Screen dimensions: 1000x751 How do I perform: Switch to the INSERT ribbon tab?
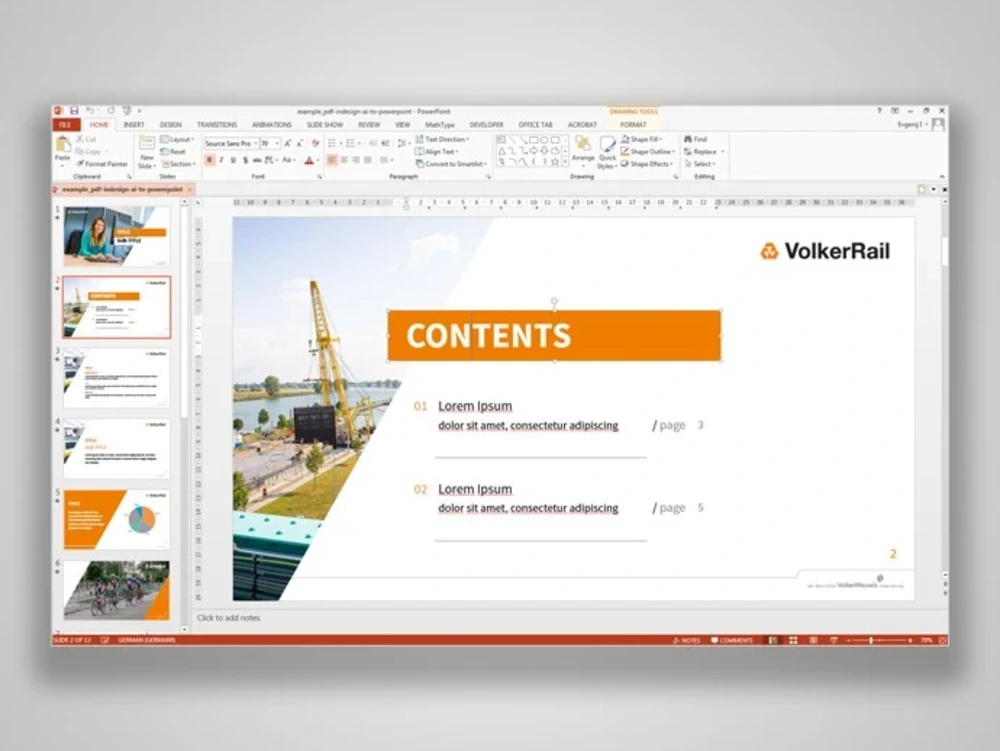coord(134,125)
